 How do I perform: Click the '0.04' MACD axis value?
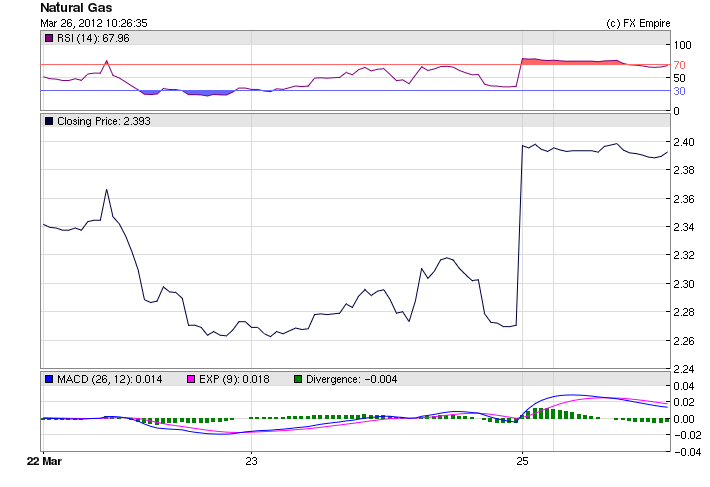684,386
